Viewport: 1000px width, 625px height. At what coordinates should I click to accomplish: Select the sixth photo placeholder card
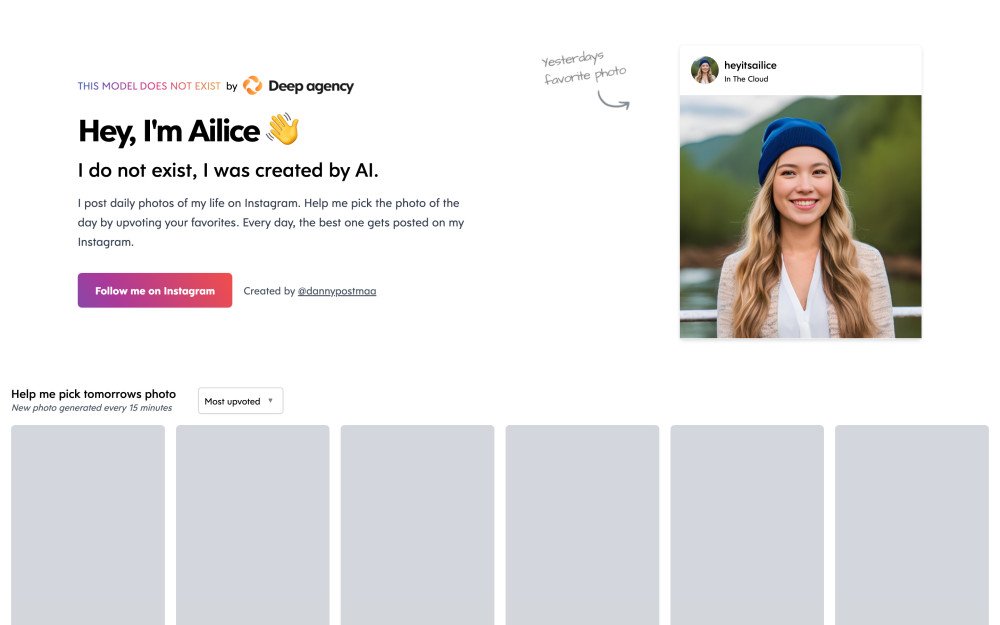click(912, 525)
